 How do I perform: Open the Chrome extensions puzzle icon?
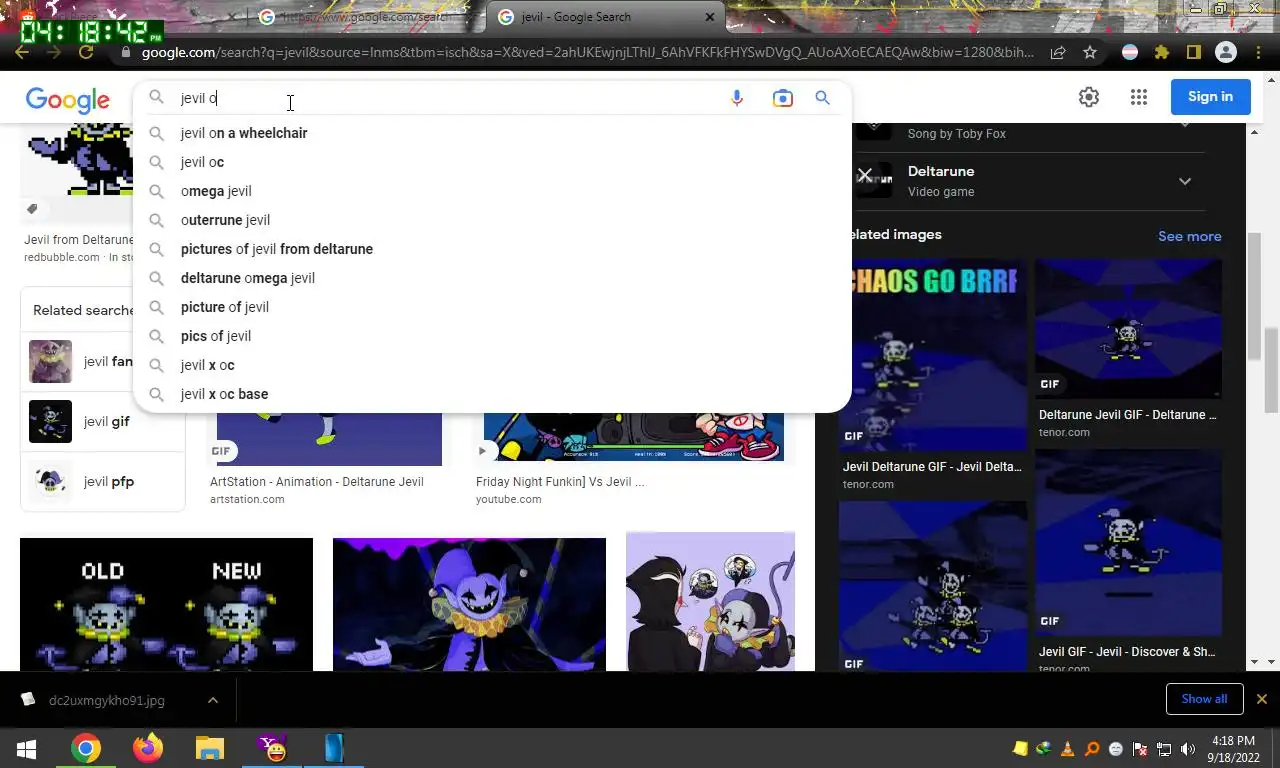coord(1162,53)
